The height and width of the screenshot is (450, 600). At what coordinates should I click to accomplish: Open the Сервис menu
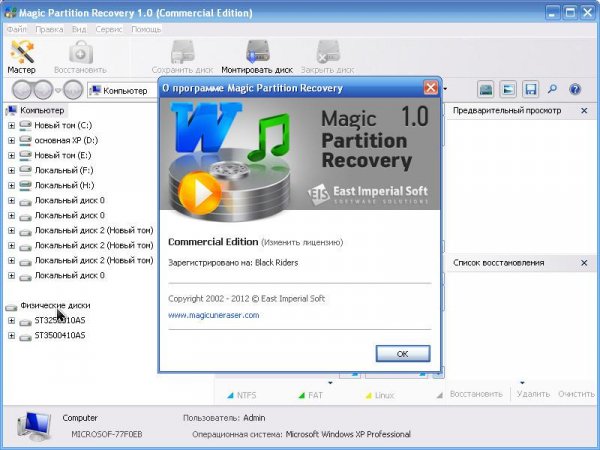[109, 29]
